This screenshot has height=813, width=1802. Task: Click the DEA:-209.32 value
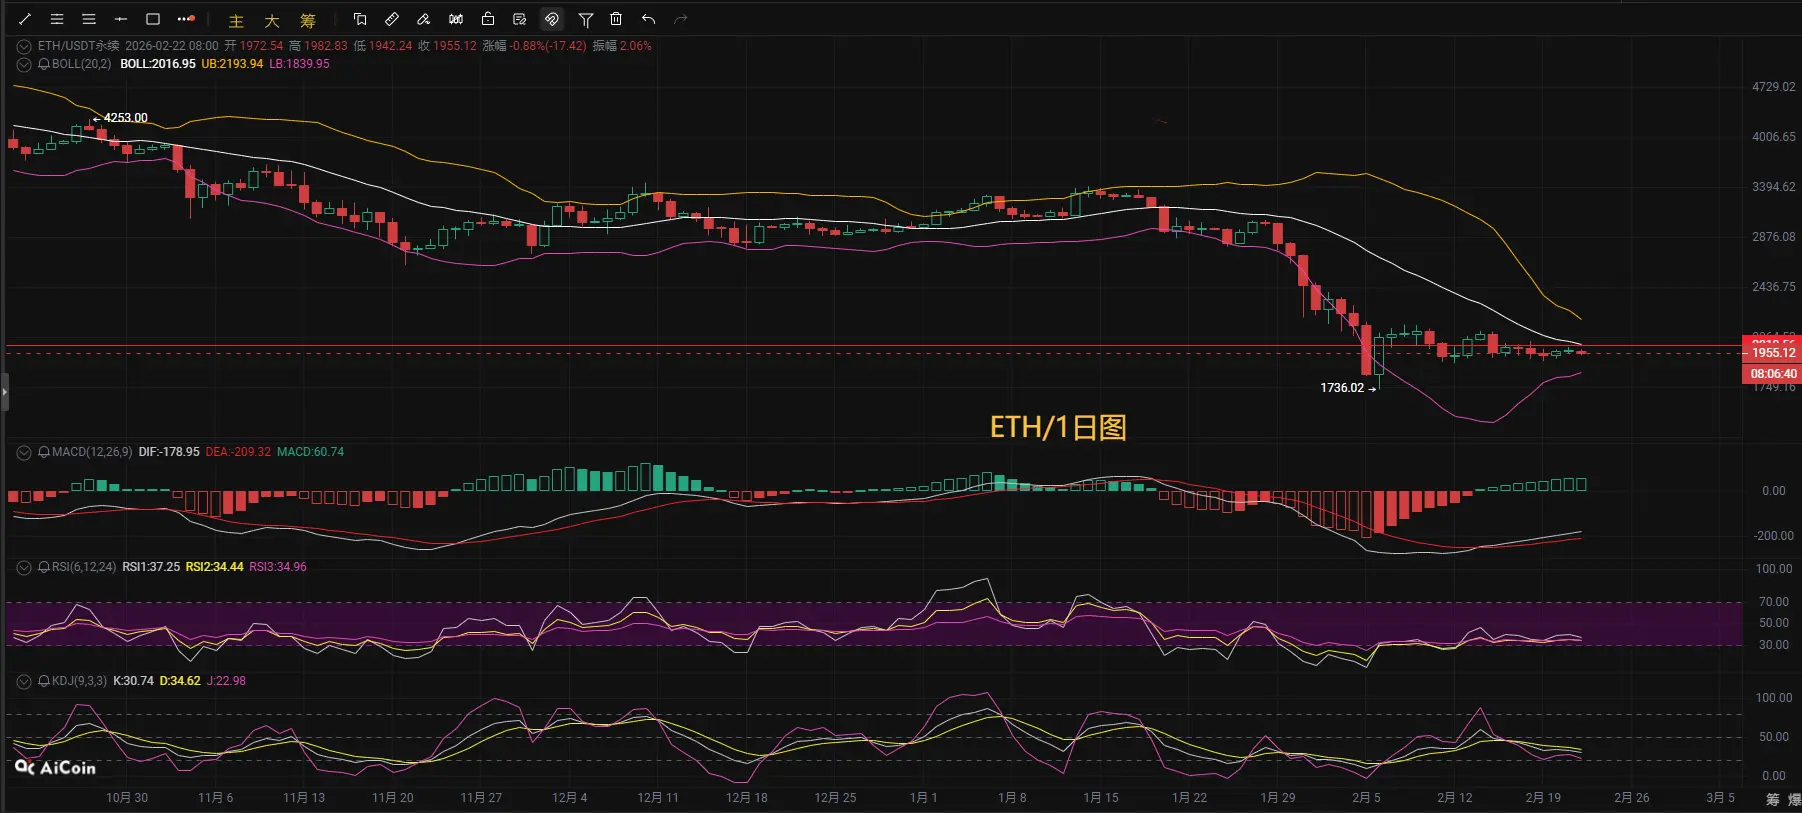[238, 452]
